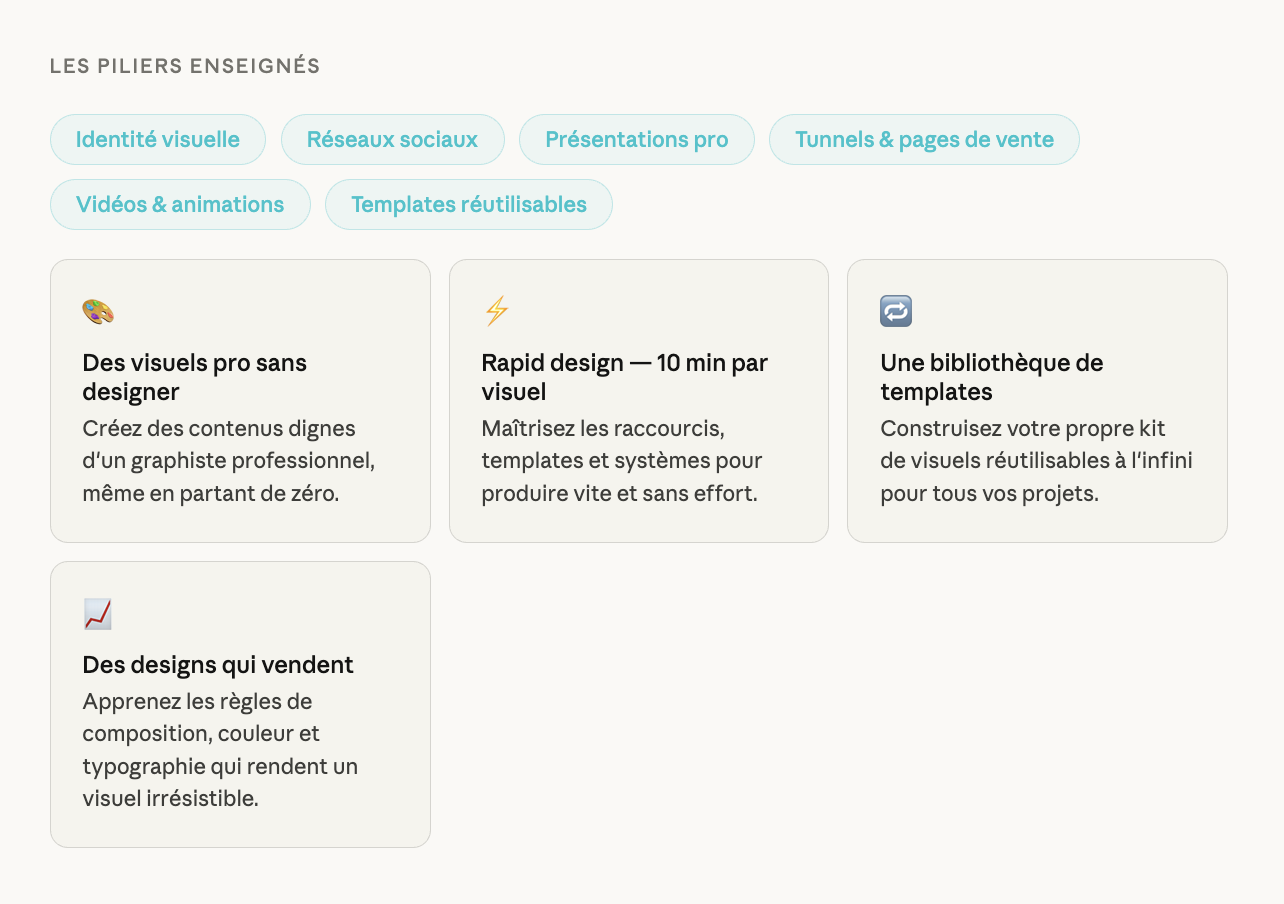Click the repeat arrows icon
Image resolution: width=1284 pixels, height=904 pixels.
coord(896,312)
